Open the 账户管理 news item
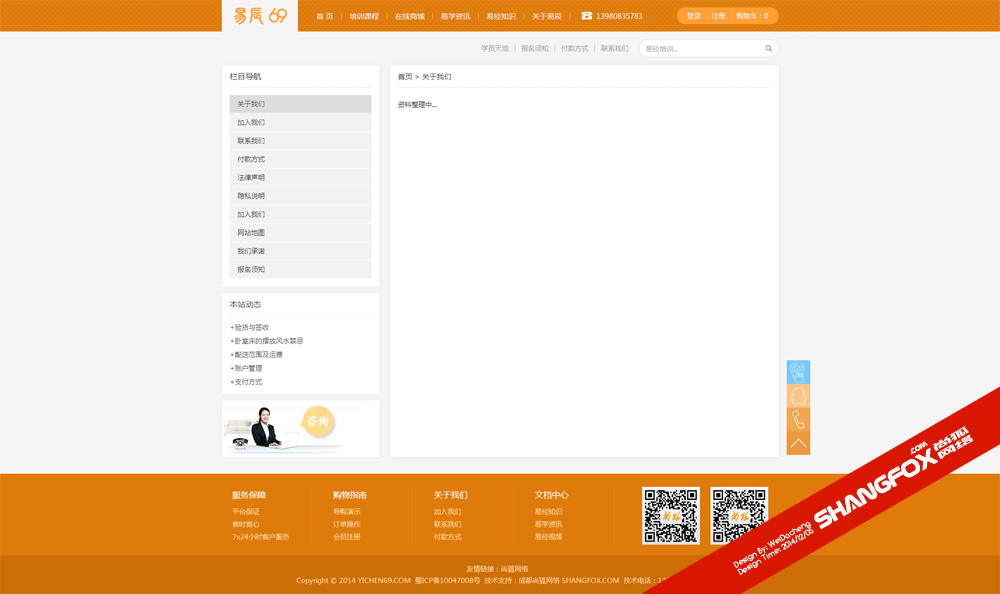 point(246,368)
